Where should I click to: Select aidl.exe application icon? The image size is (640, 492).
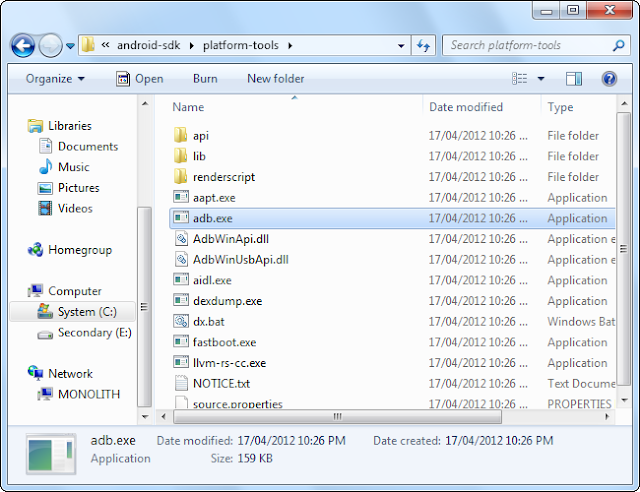[180, 280]
